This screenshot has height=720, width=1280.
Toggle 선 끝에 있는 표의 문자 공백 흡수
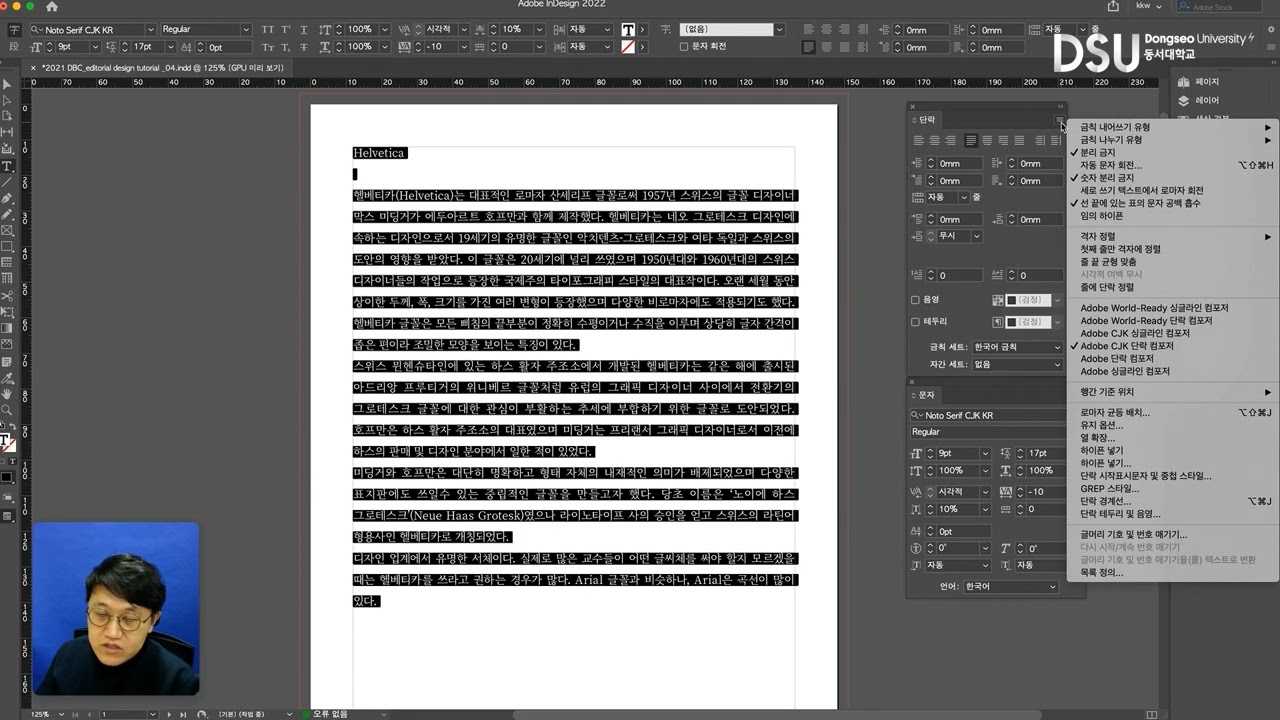click(x=1172, y=203)
